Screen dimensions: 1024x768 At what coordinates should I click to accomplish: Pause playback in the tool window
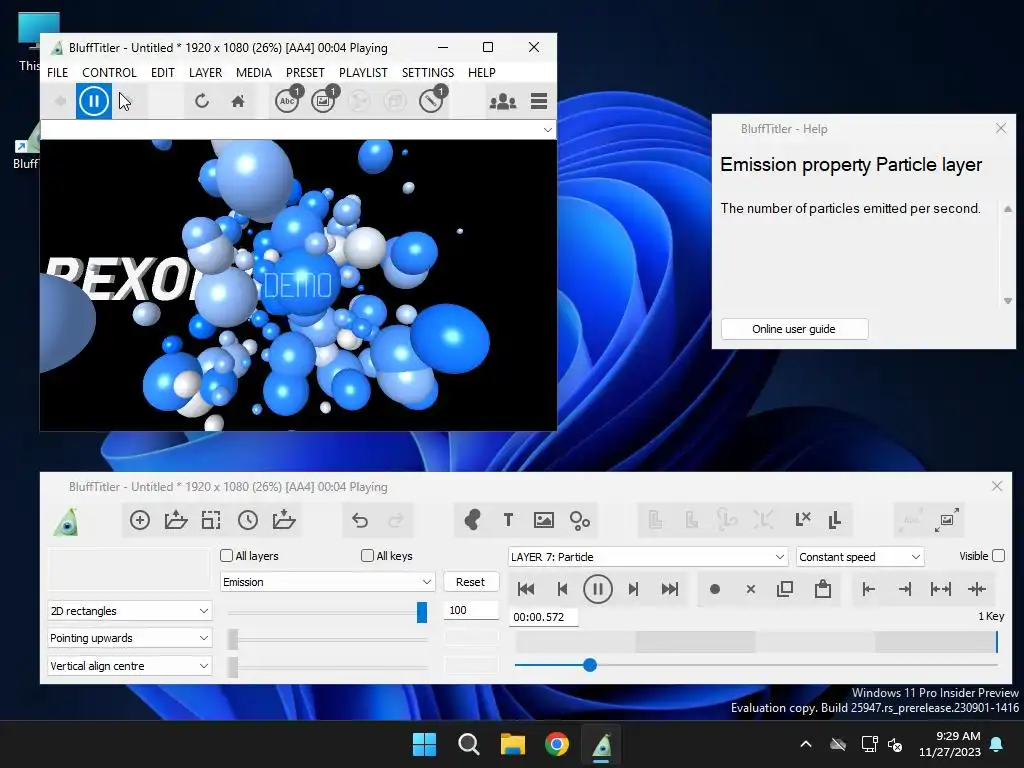tap(598, 589)
